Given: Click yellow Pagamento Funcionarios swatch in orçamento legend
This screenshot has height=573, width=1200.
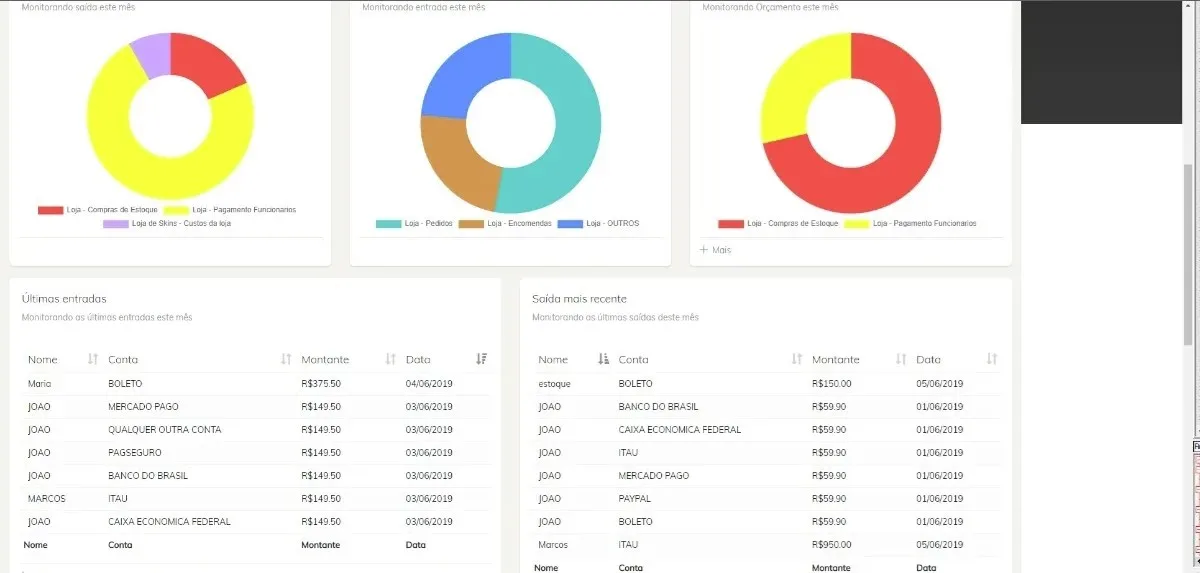Looking at the screenshot, I should pyautogui.click(x=856, y=224).
